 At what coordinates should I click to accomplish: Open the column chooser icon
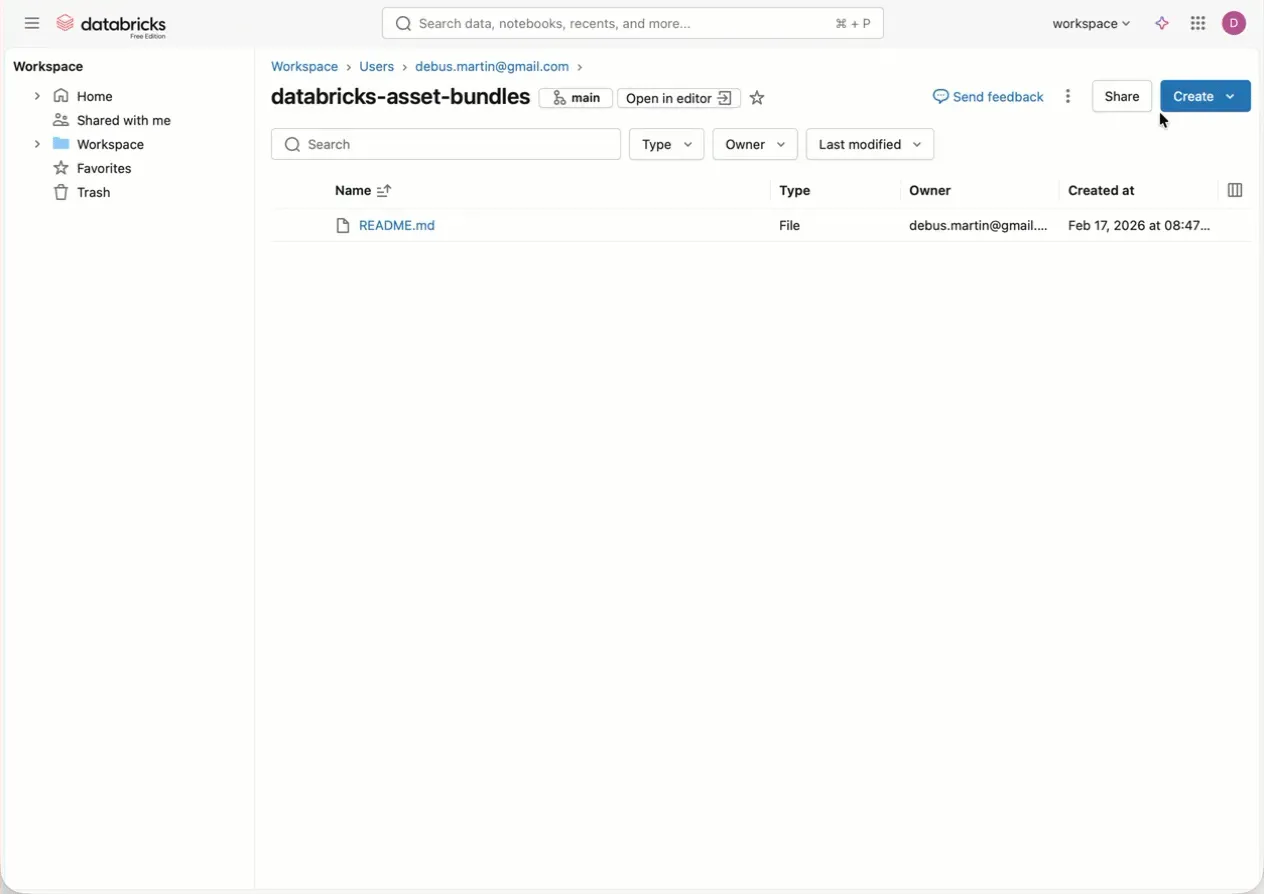(x=1235, y=190)
